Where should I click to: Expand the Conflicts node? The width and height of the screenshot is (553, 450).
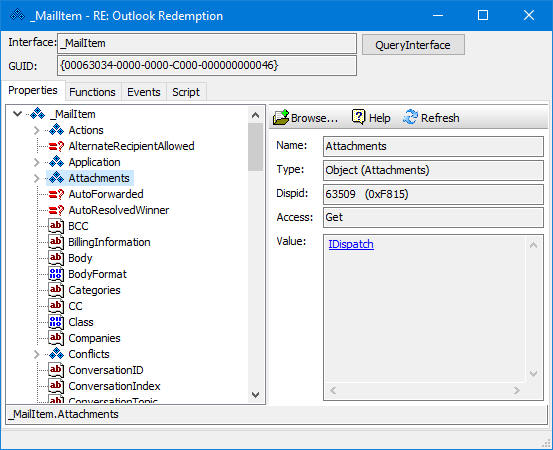point(36,354)
